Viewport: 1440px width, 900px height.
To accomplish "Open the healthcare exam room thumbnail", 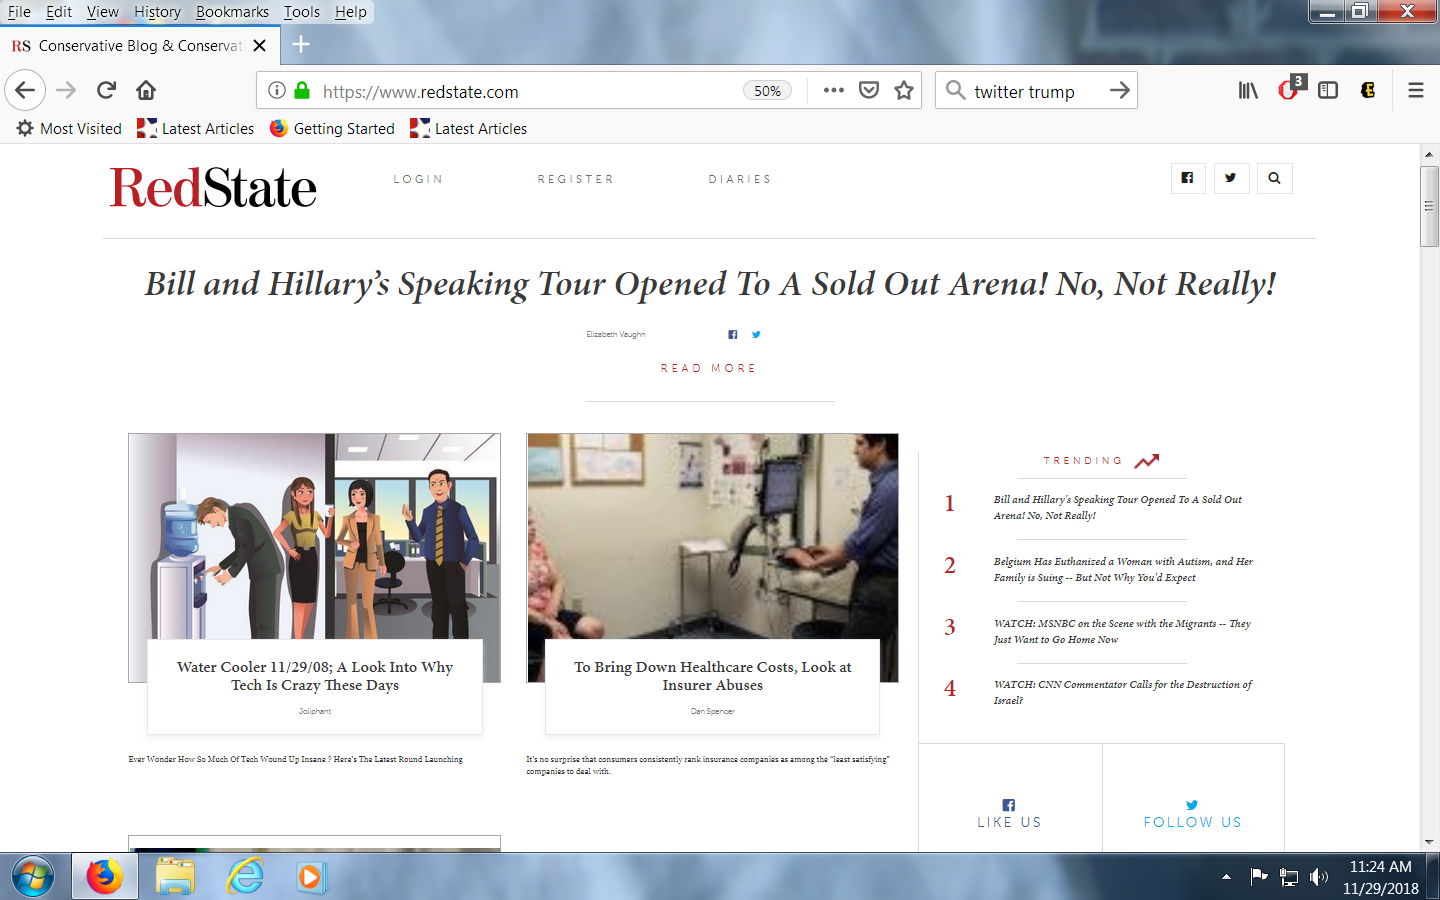I will pyautogui.click(x=712, y=536).
